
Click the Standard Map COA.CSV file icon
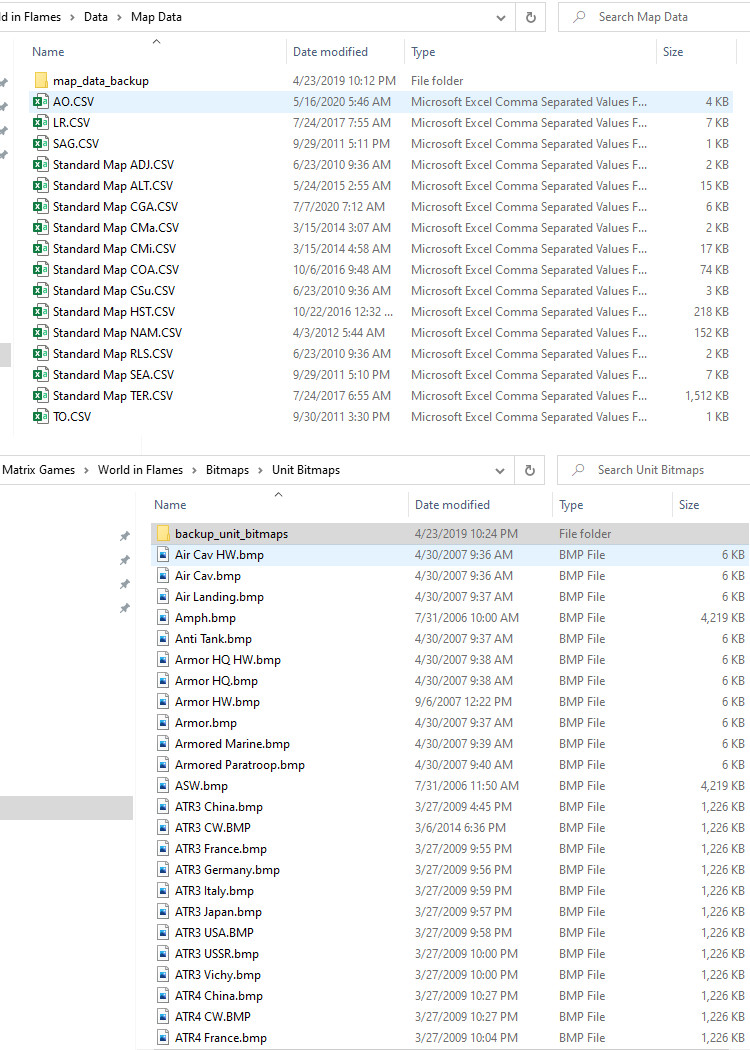[x=41, y=270]
